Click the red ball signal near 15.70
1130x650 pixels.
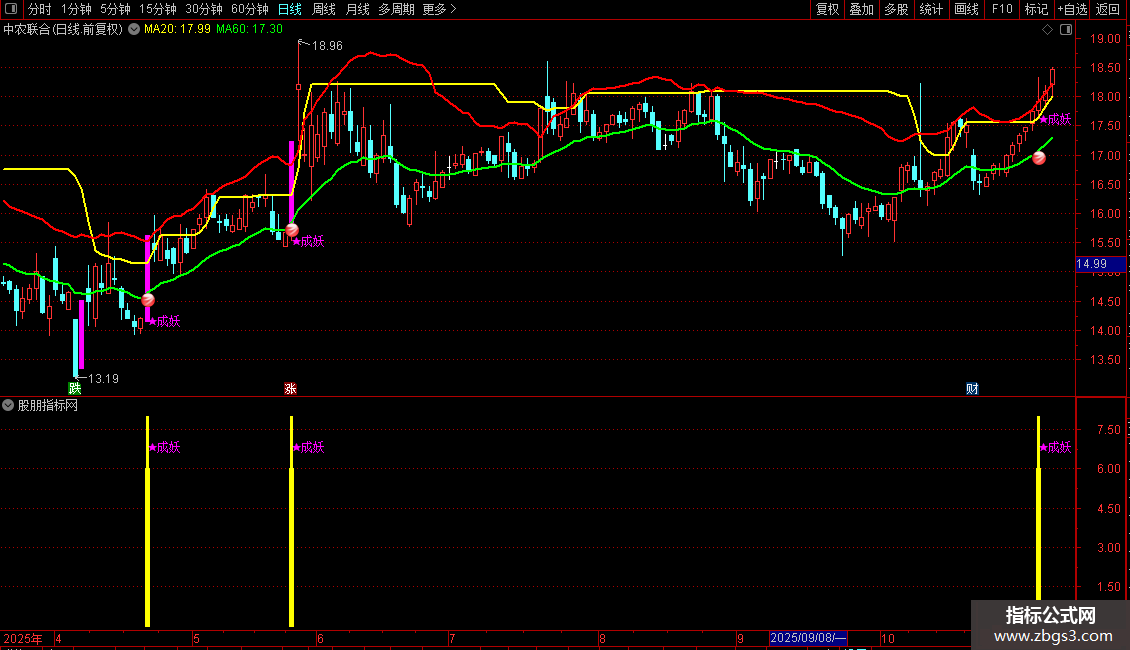pyautogui.click(x=292, y=230)
